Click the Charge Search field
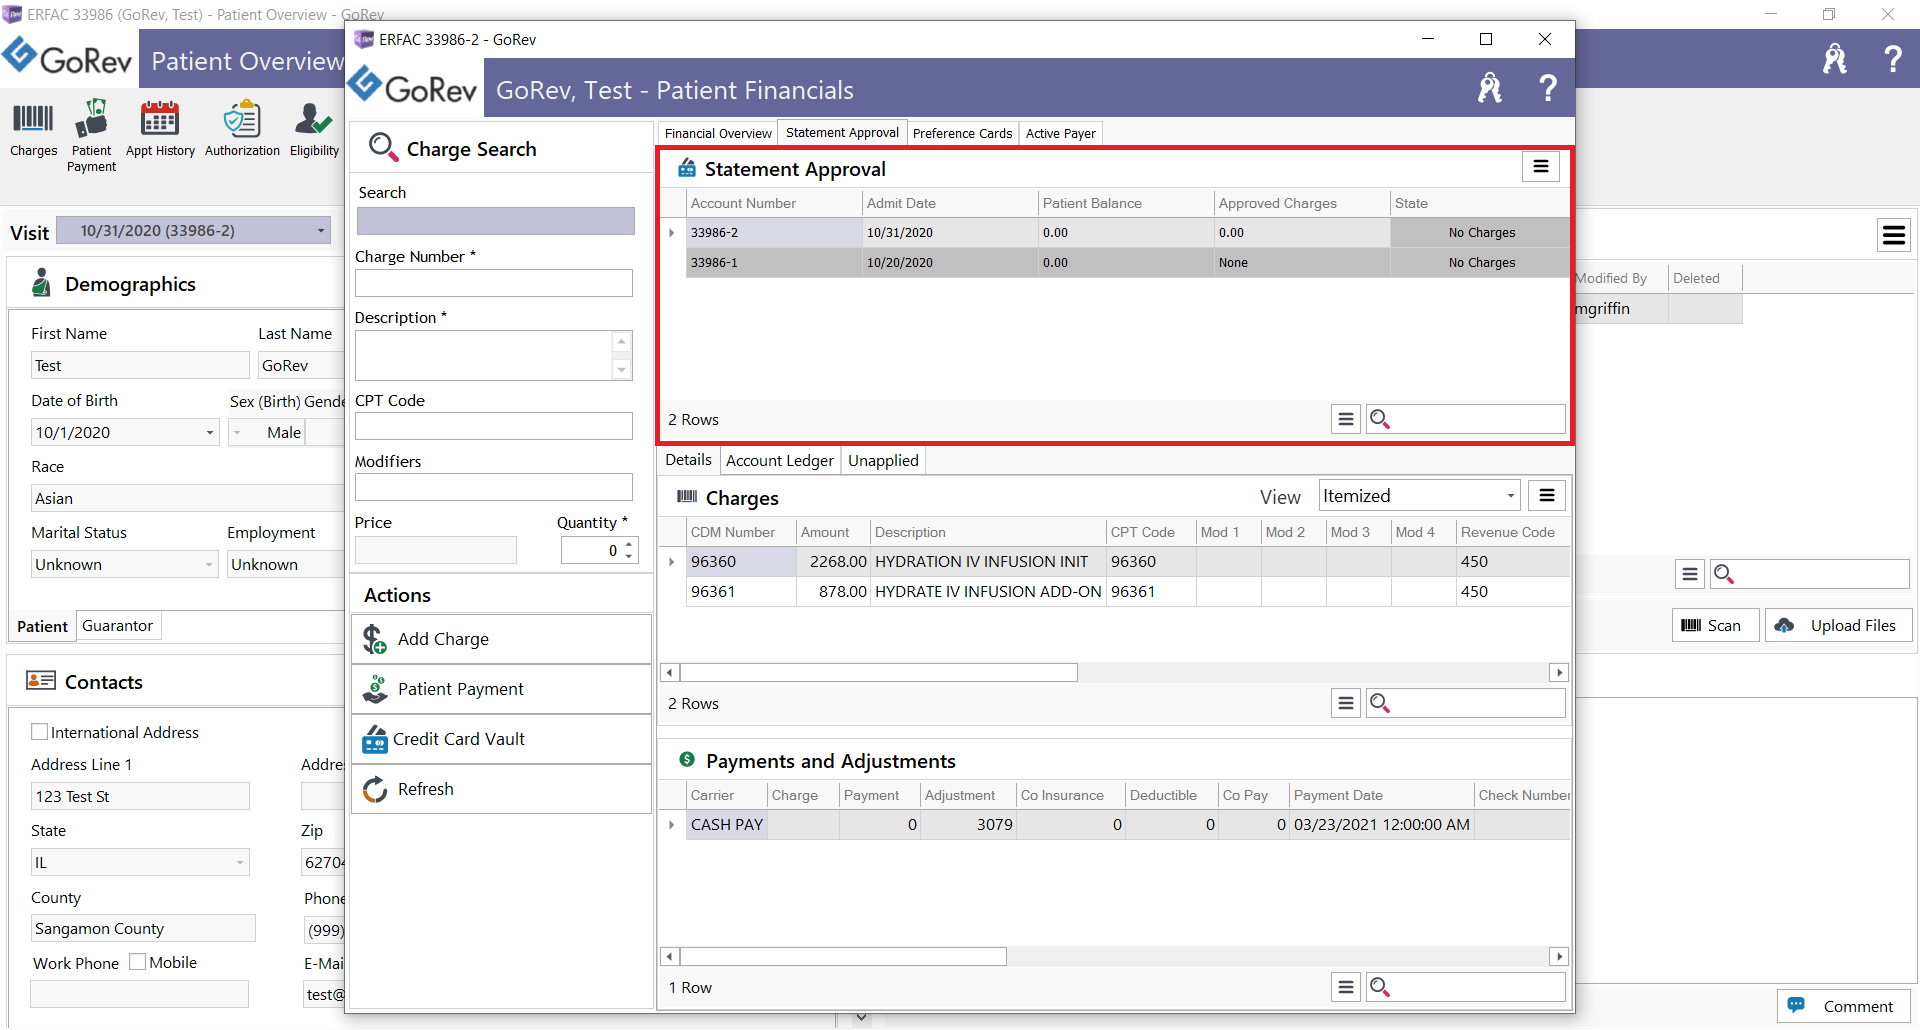The image size is (1920, 1030). point(495,221)
